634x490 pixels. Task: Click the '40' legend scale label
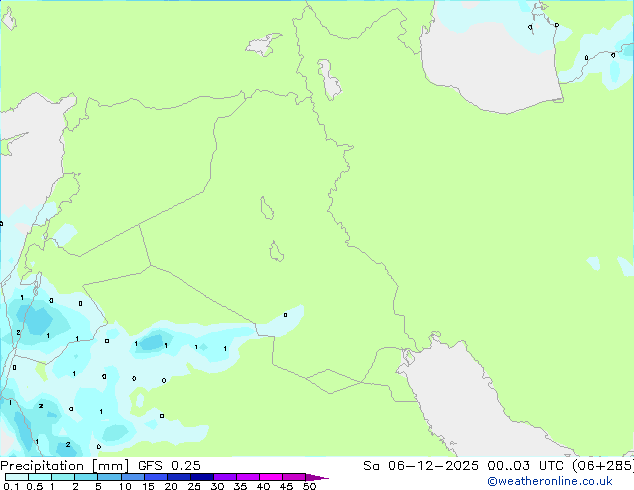point(263,486)
